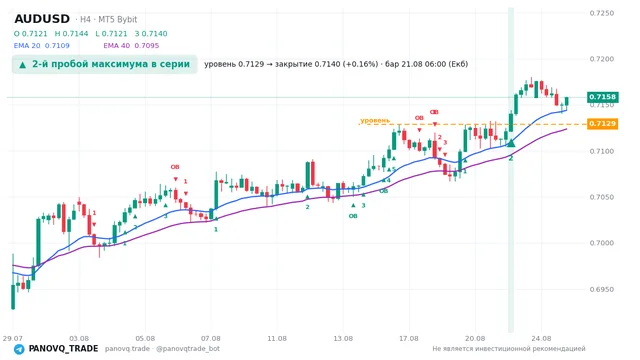This screenshot has height=360, width=640.
Task: Click the 0.7000 price axis label
Action: pos(602,243)
